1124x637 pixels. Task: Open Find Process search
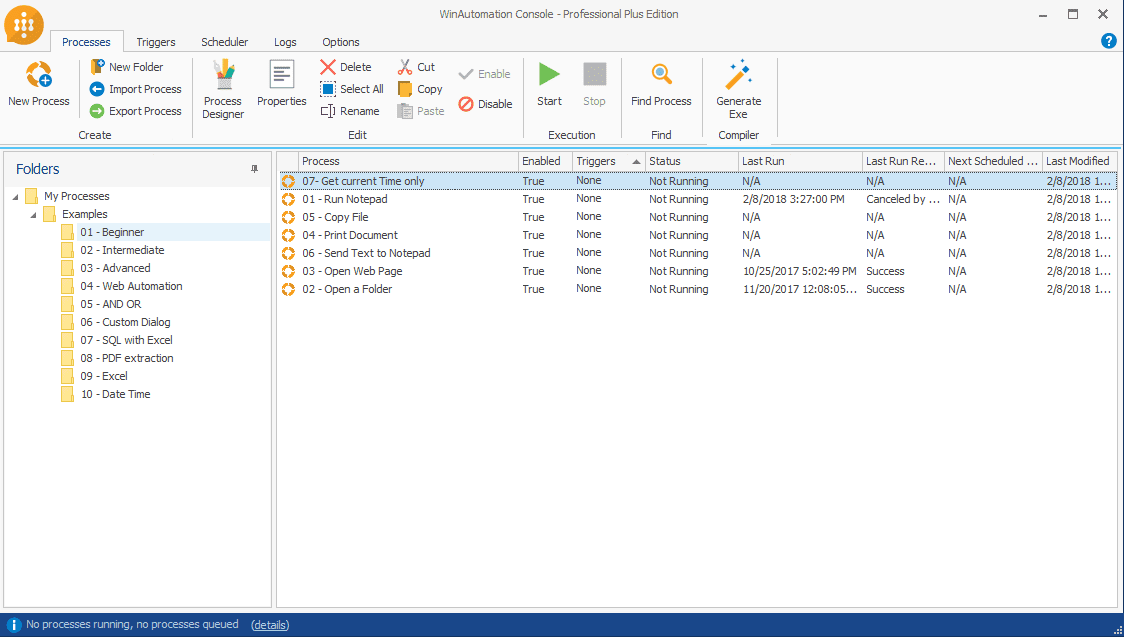661,85
